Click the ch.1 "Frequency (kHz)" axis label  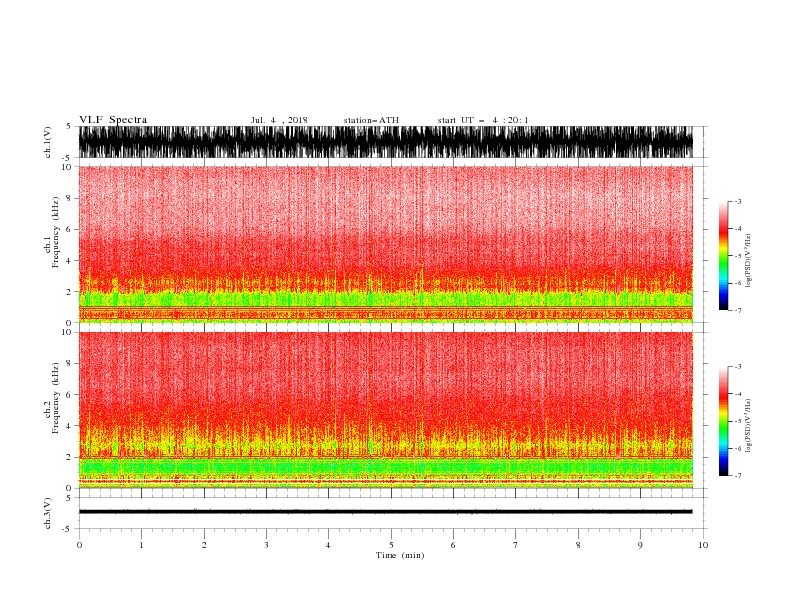pos(56,232)
